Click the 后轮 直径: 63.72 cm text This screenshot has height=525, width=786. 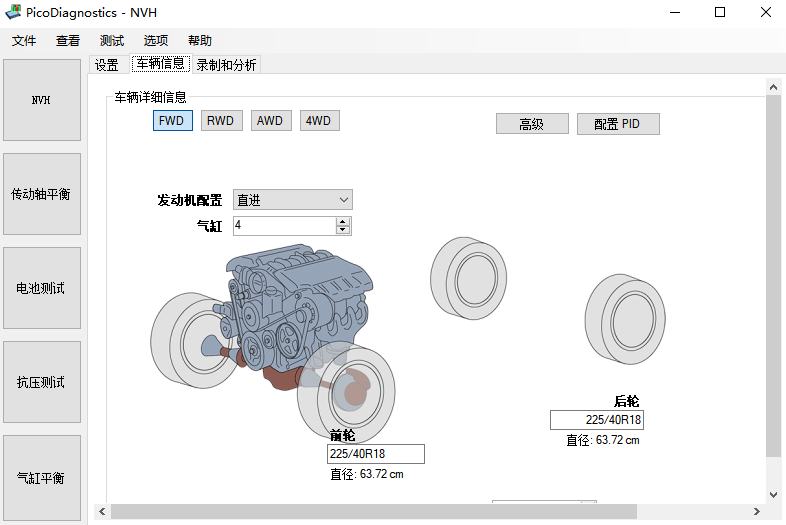coord(603,440)
